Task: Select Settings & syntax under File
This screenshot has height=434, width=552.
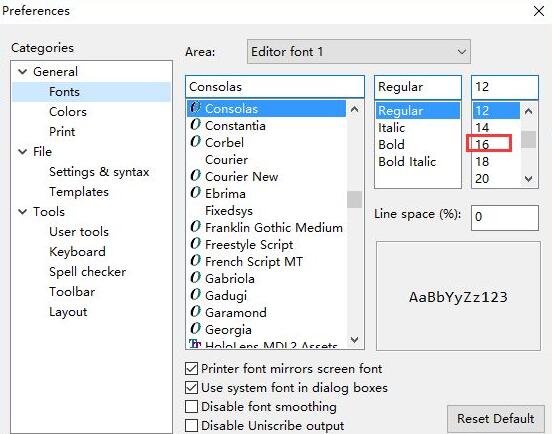Action: tap(99, 172)
